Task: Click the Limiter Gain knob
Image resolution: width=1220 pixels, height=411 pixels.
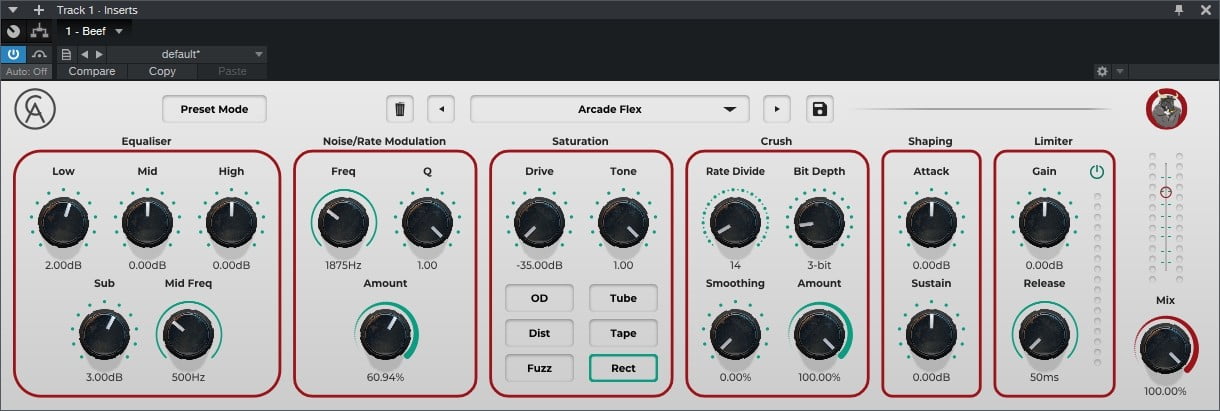Action: pyautogui.click(x=1043, y=220)
